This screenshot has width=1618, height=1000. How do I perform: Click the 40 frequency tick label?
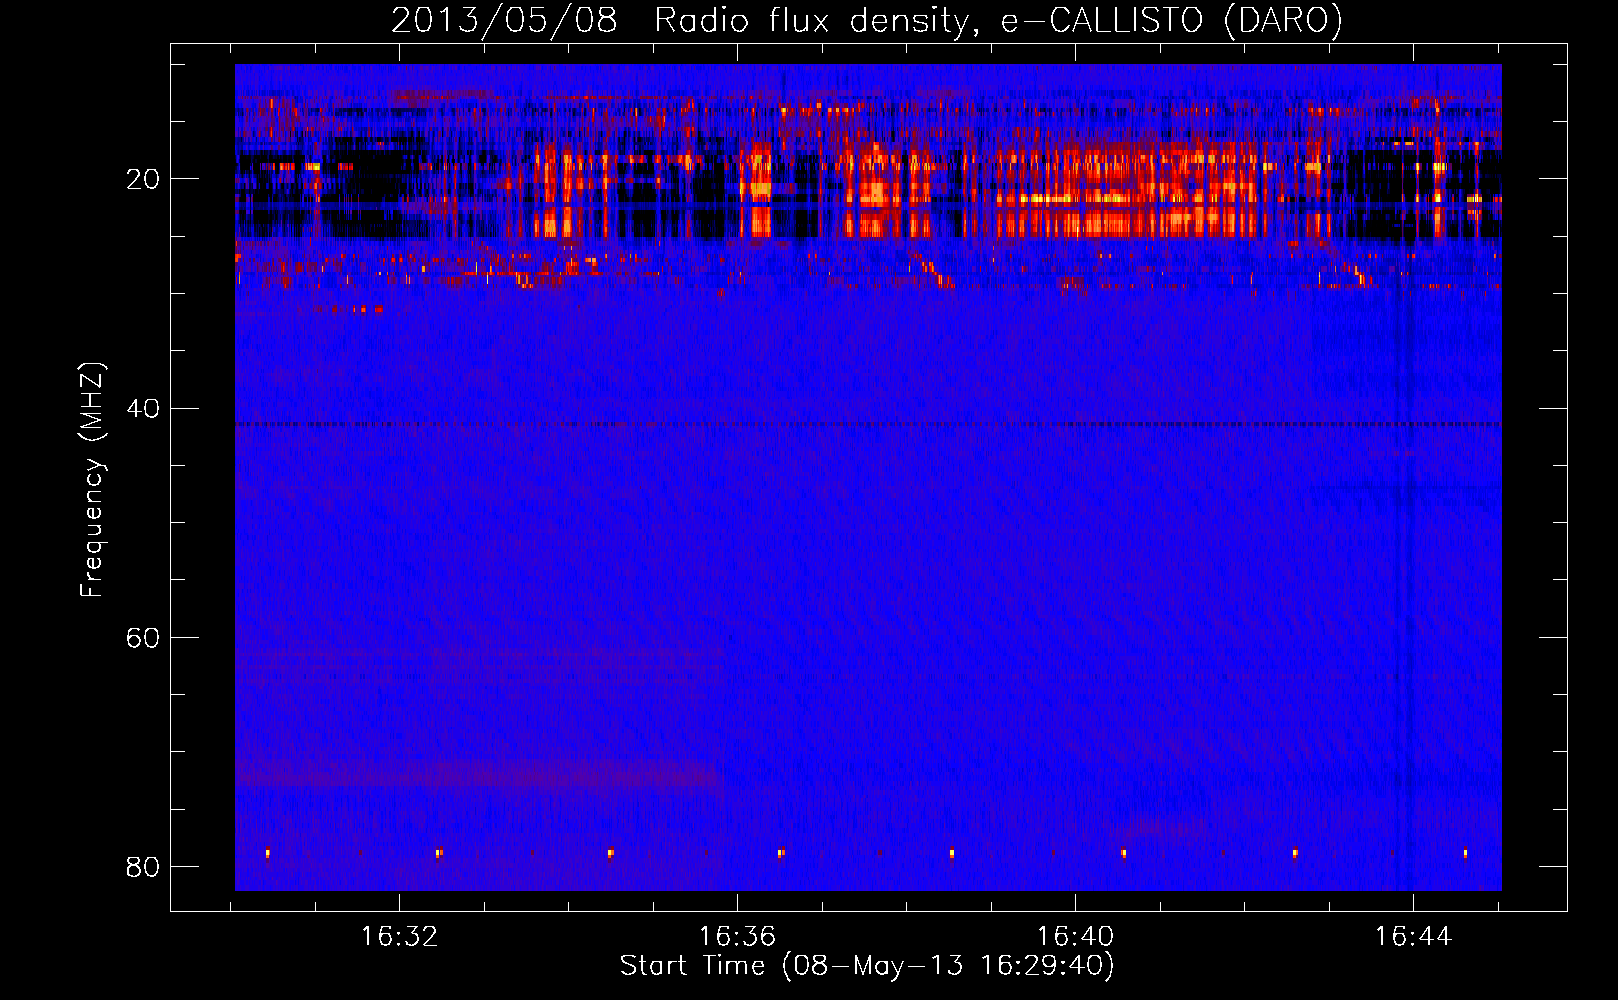tap(143, 408)
